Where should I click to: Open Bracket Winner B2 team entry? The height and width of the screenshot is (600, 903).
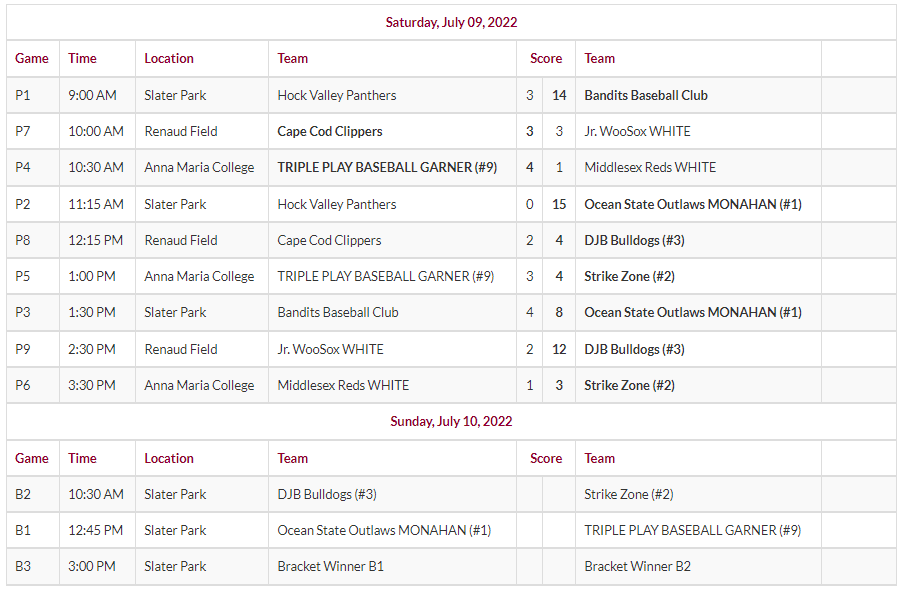(x=637, y=566)
